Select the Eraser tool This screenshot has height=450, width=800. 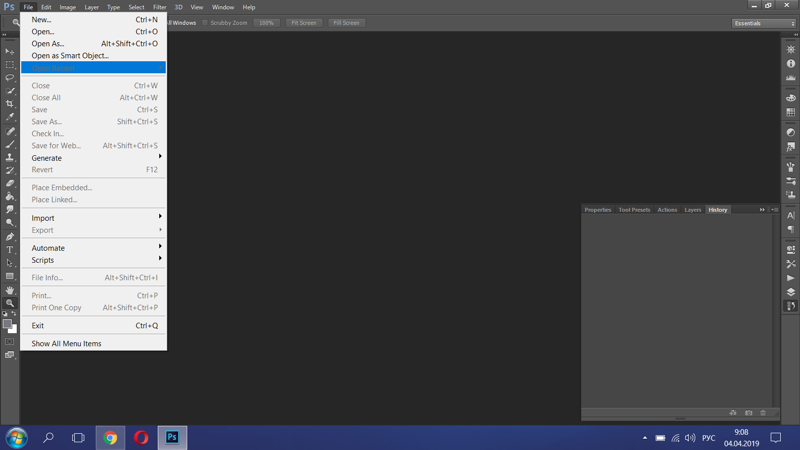click(x=10, y=183)
